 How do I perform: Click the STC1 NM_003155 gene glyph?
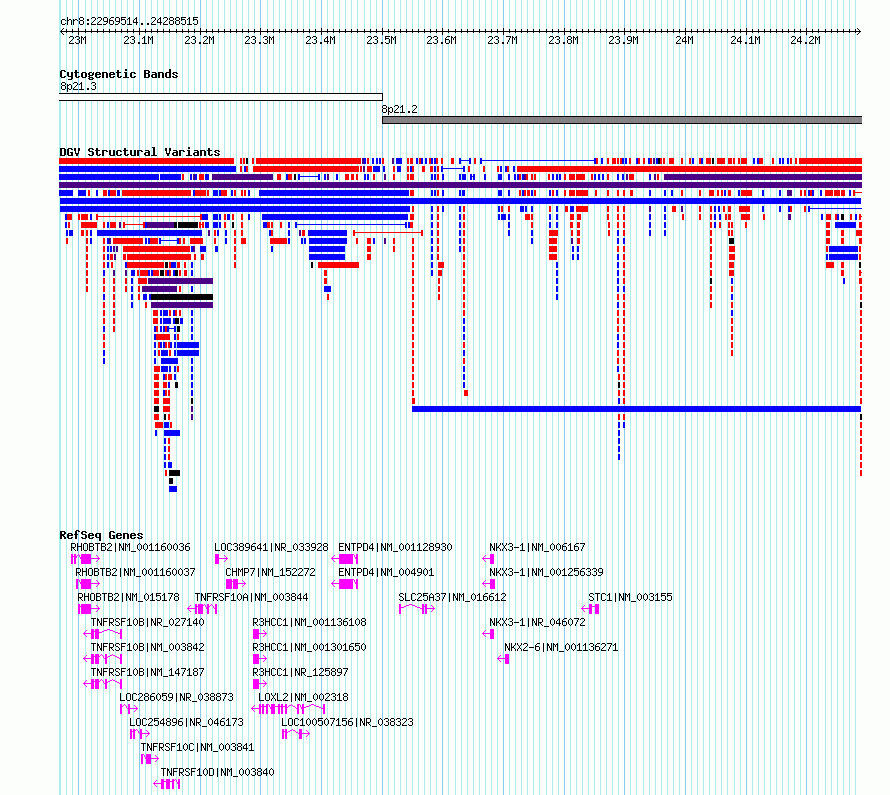[x=591, y=609]
